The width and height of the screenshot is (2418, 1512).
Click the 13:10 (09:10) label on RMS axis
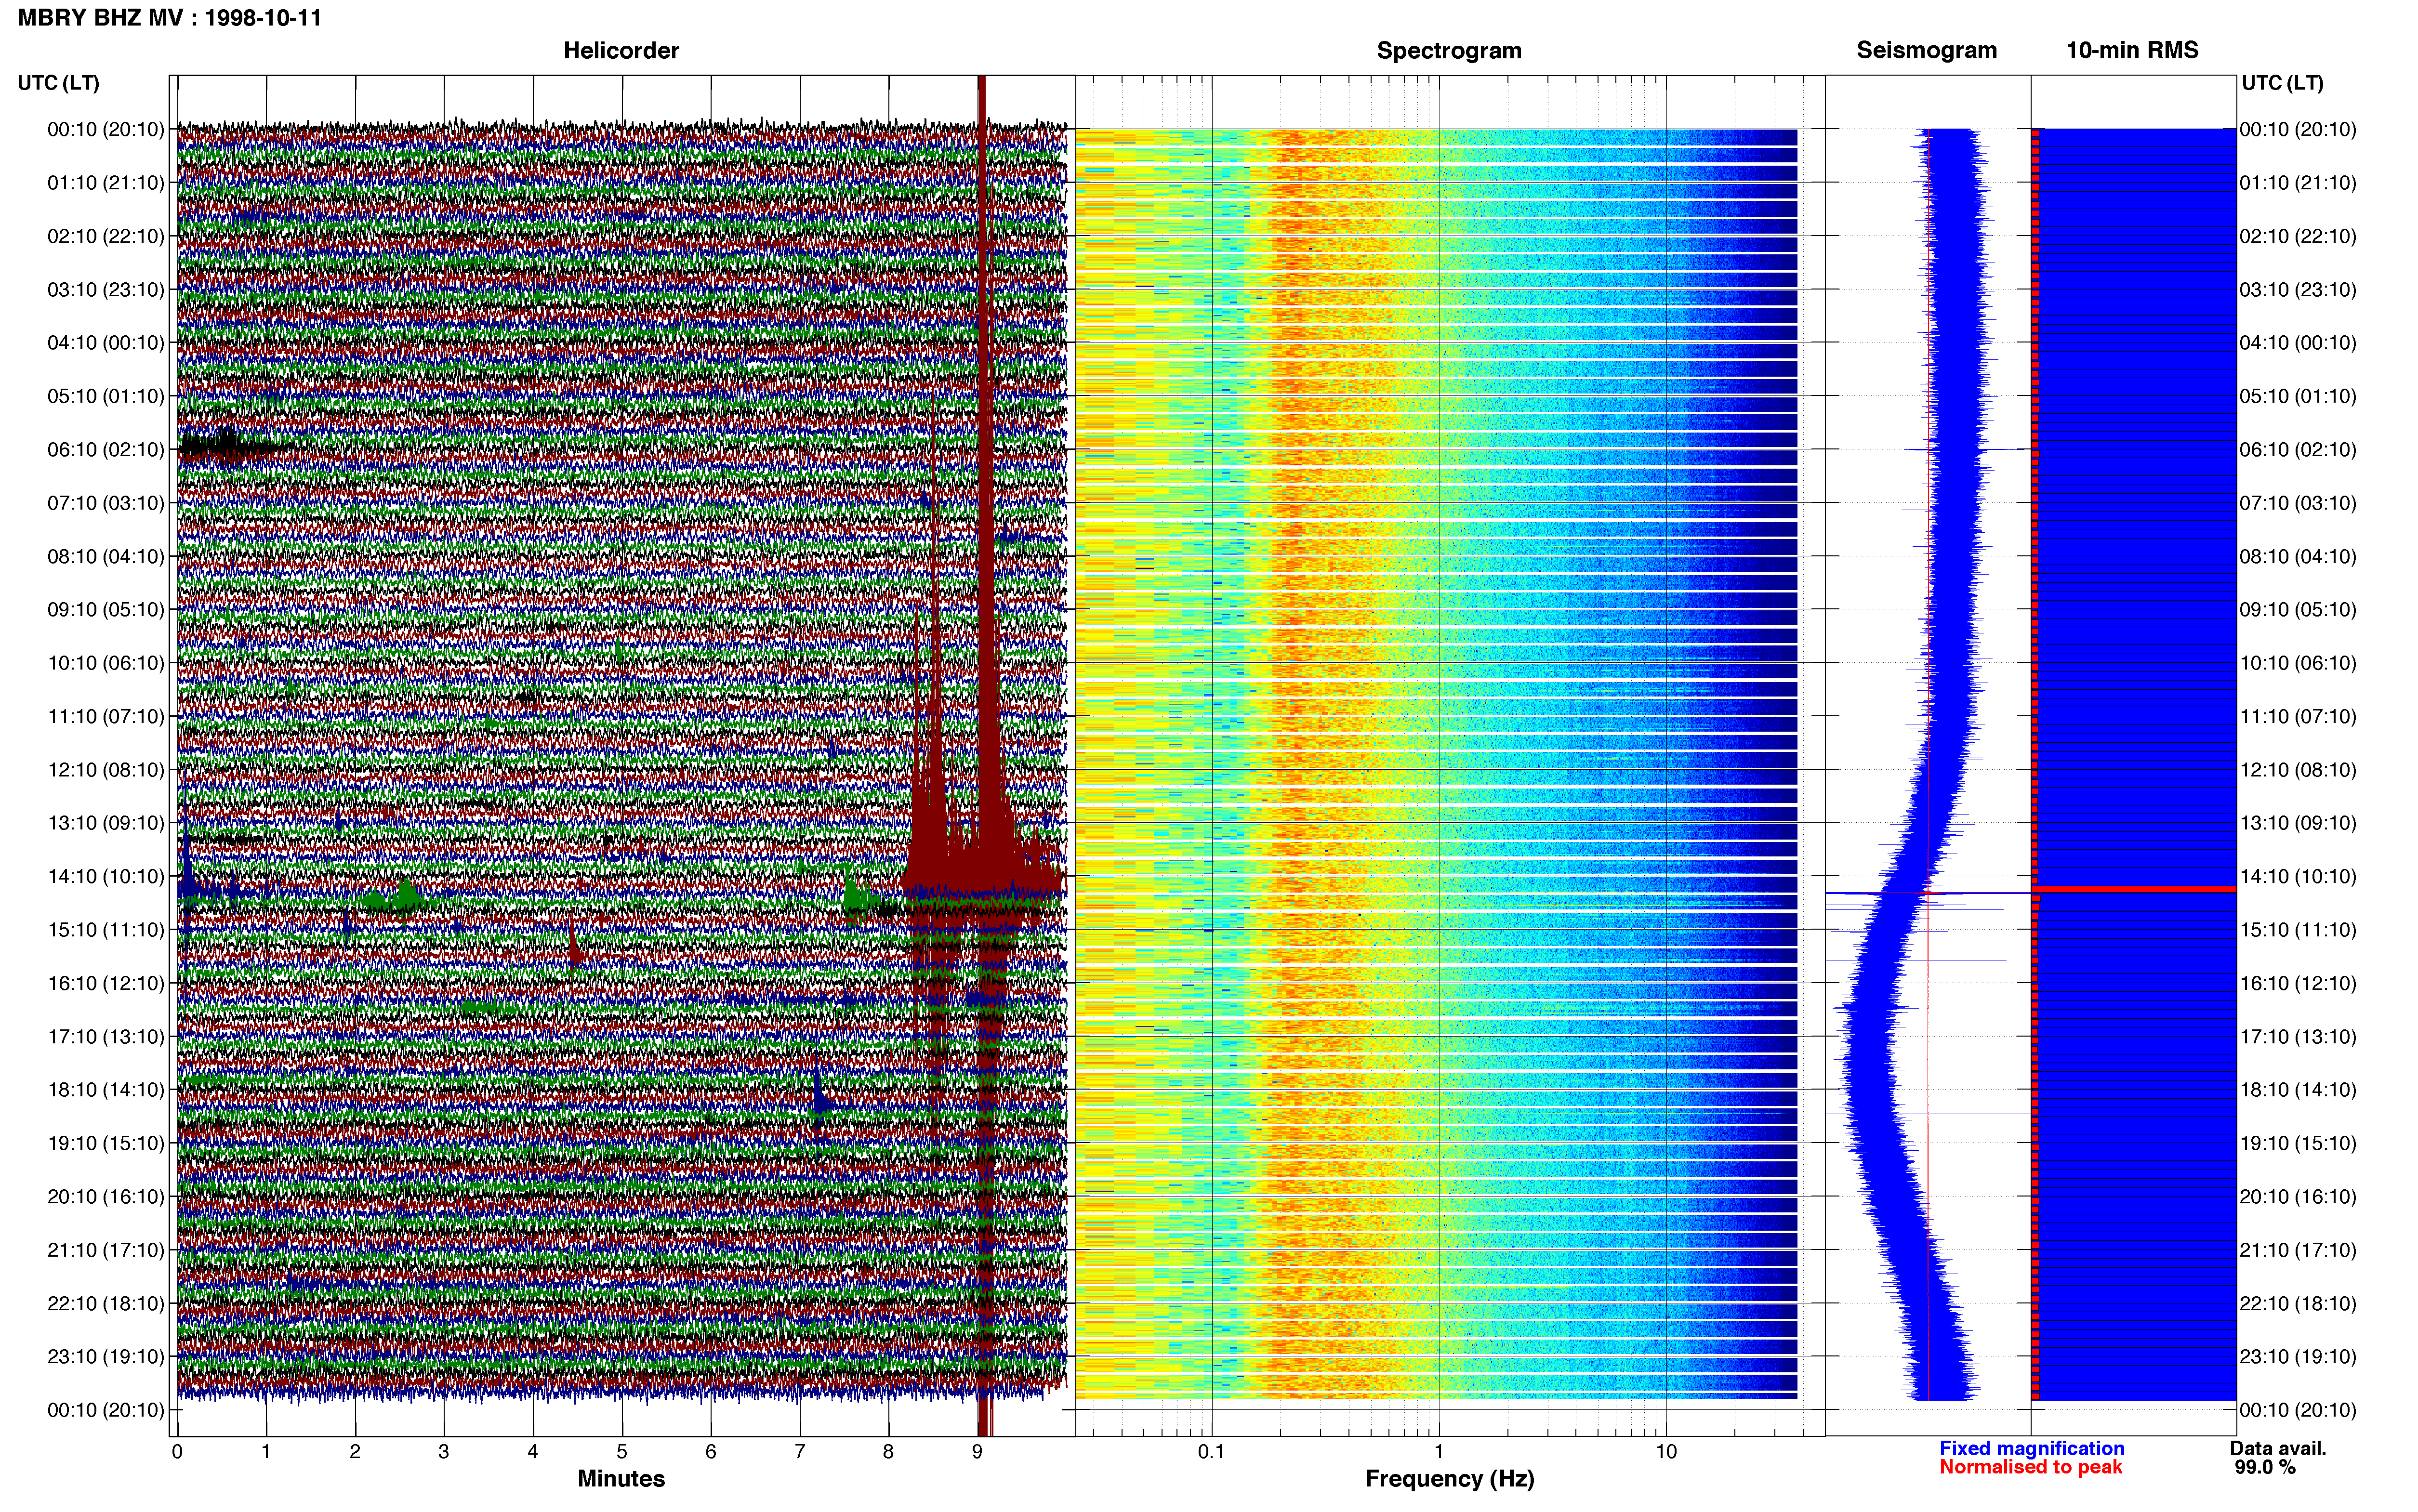[x=2298, y=823]
